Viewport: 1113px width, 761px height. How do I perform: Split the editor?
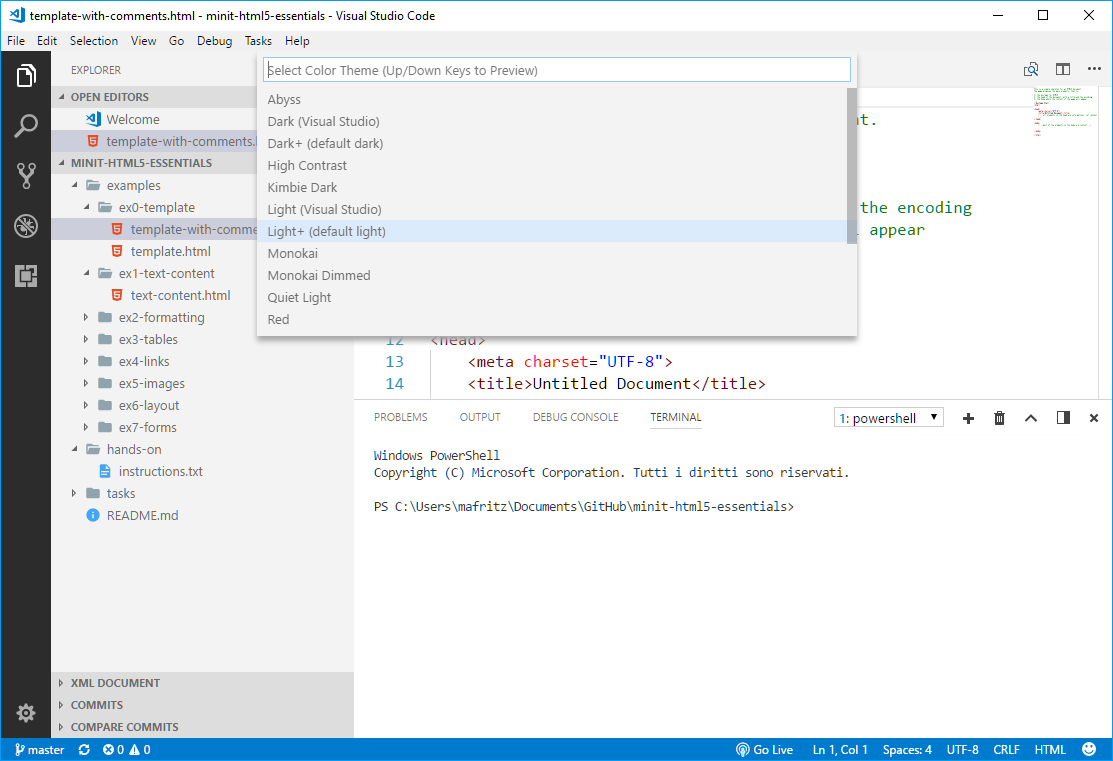point(1063,69)
